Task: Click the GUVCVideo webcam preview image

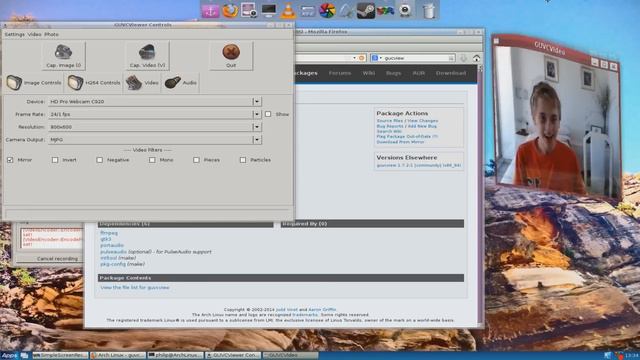Action: coord(557,122)
